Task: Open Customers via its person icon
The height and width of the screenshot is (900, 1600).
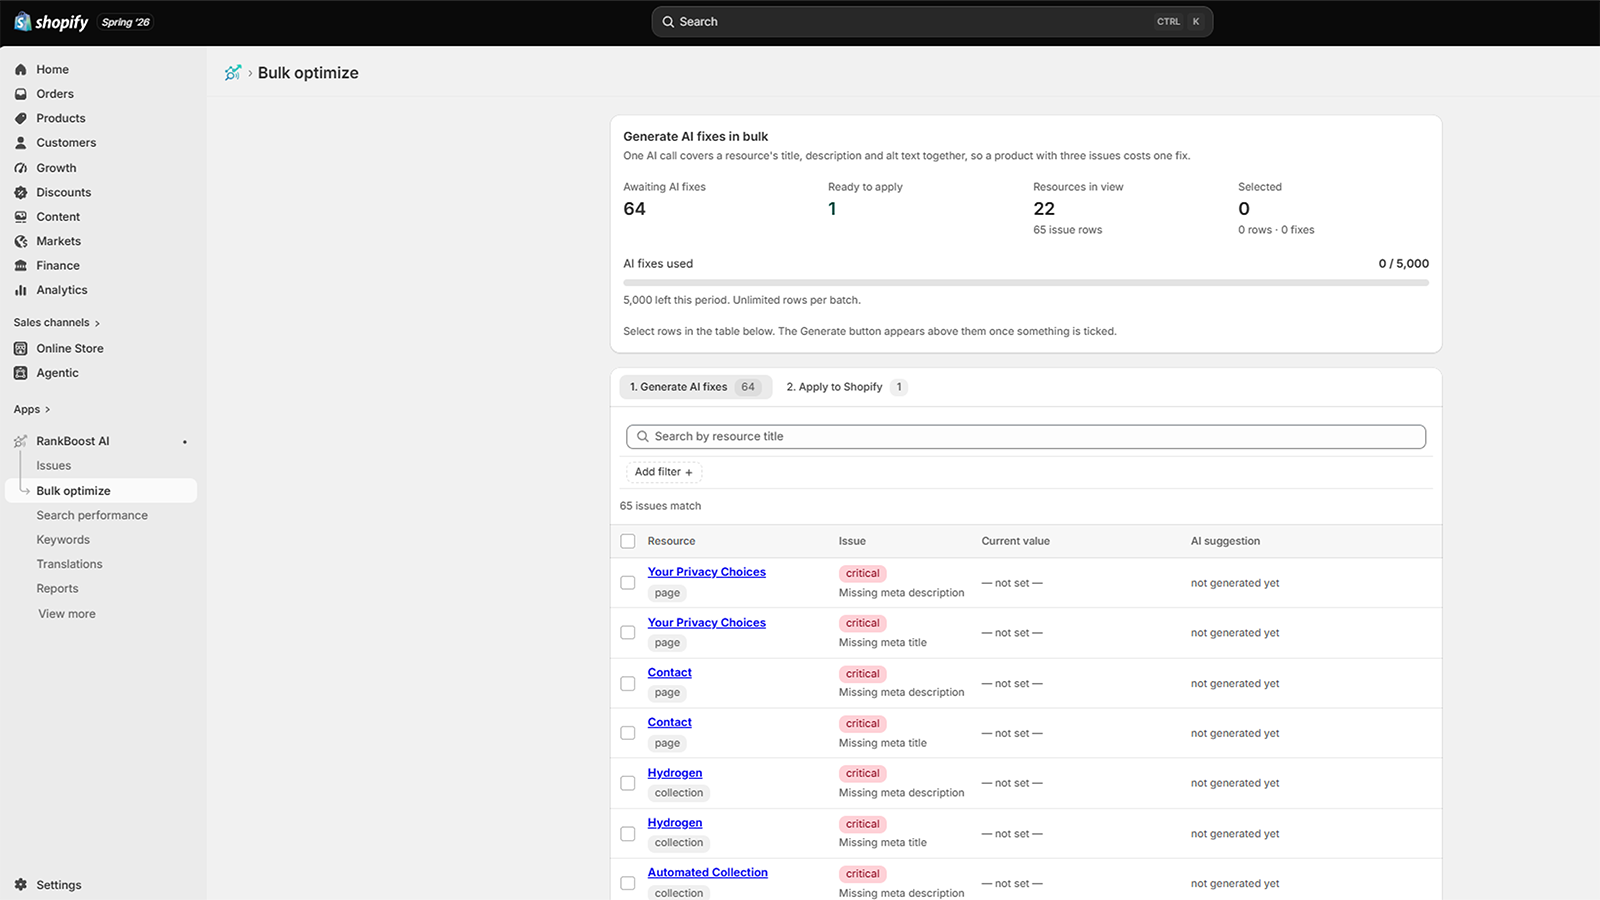Action: pyautogui.click(x=21, y=143)
